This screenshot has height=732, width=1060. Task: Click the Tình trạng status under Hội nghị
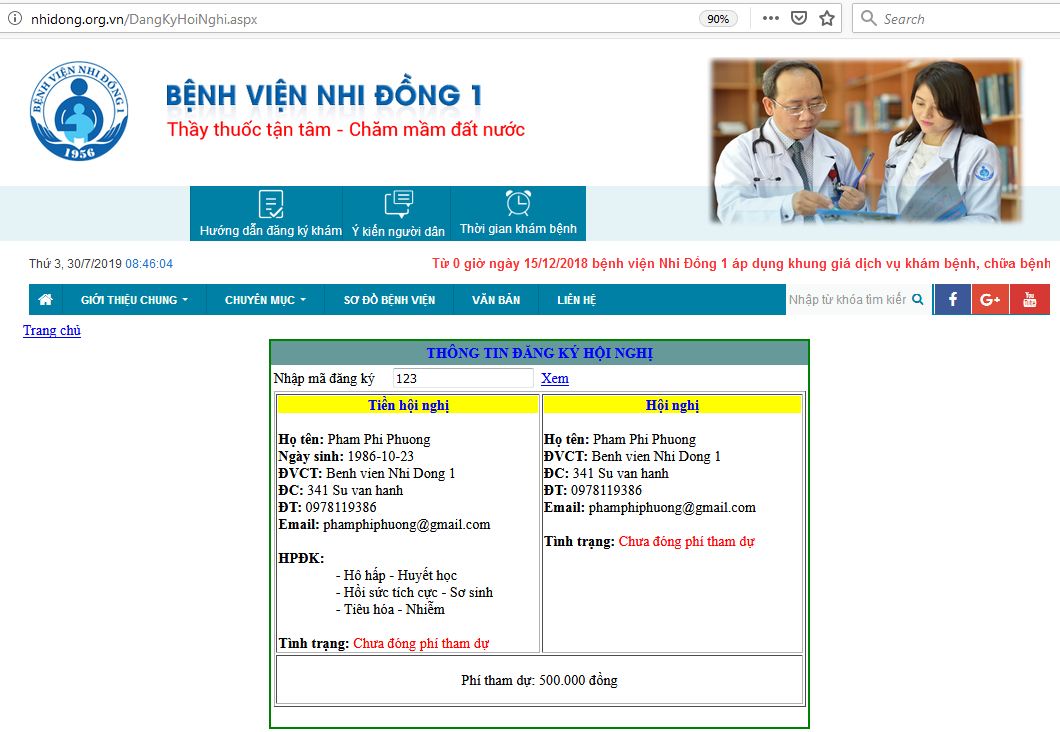(650, 541)
